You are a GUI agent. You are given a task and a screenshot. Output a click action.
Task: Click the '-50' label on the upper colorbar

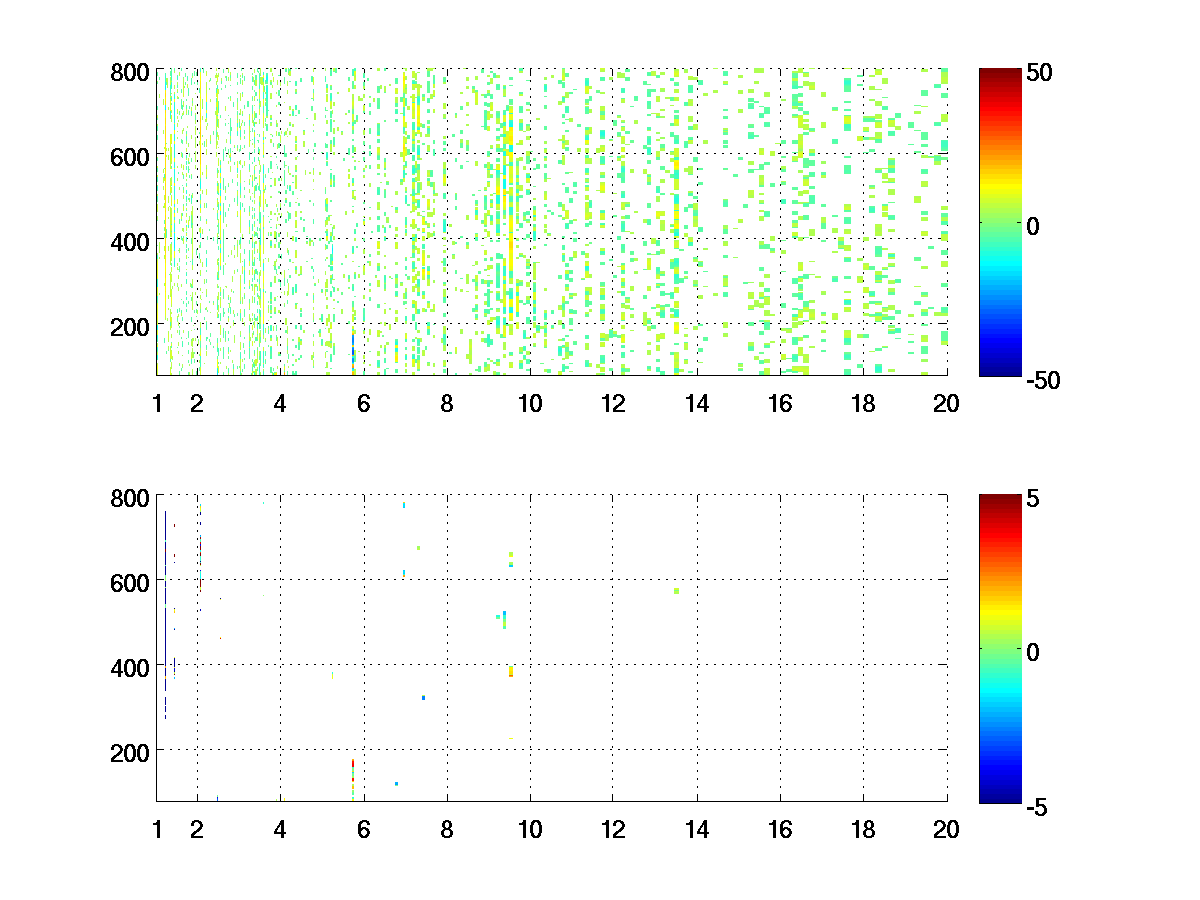pos(1041,380)
